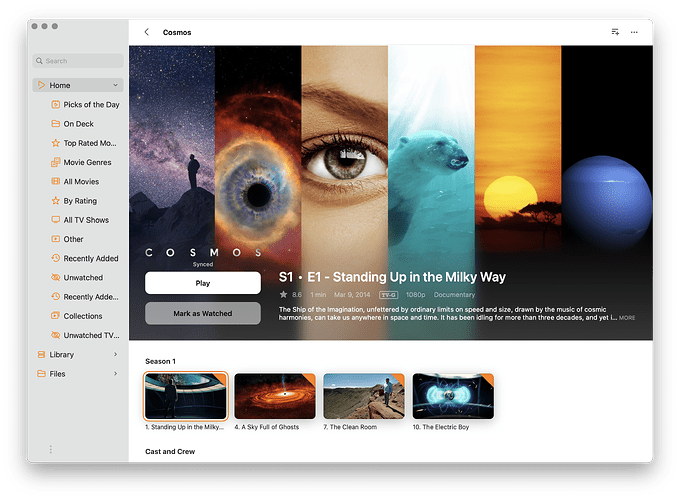This screenshot has width=681, height=500.
Task: Click the Picks of the Day icon
Action: click(56, 104)
